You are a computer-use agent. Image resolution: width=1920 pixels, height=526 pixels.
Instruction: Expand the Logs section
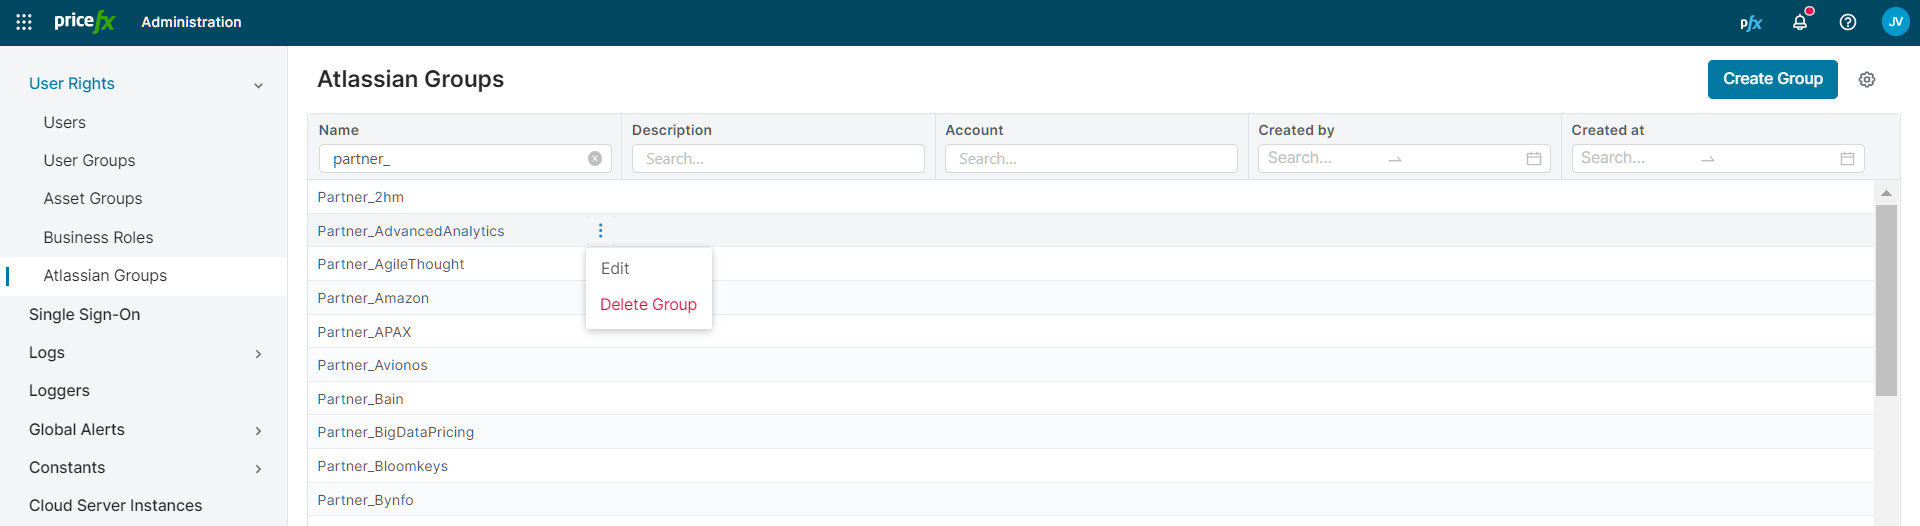click(x=258, y=354)
